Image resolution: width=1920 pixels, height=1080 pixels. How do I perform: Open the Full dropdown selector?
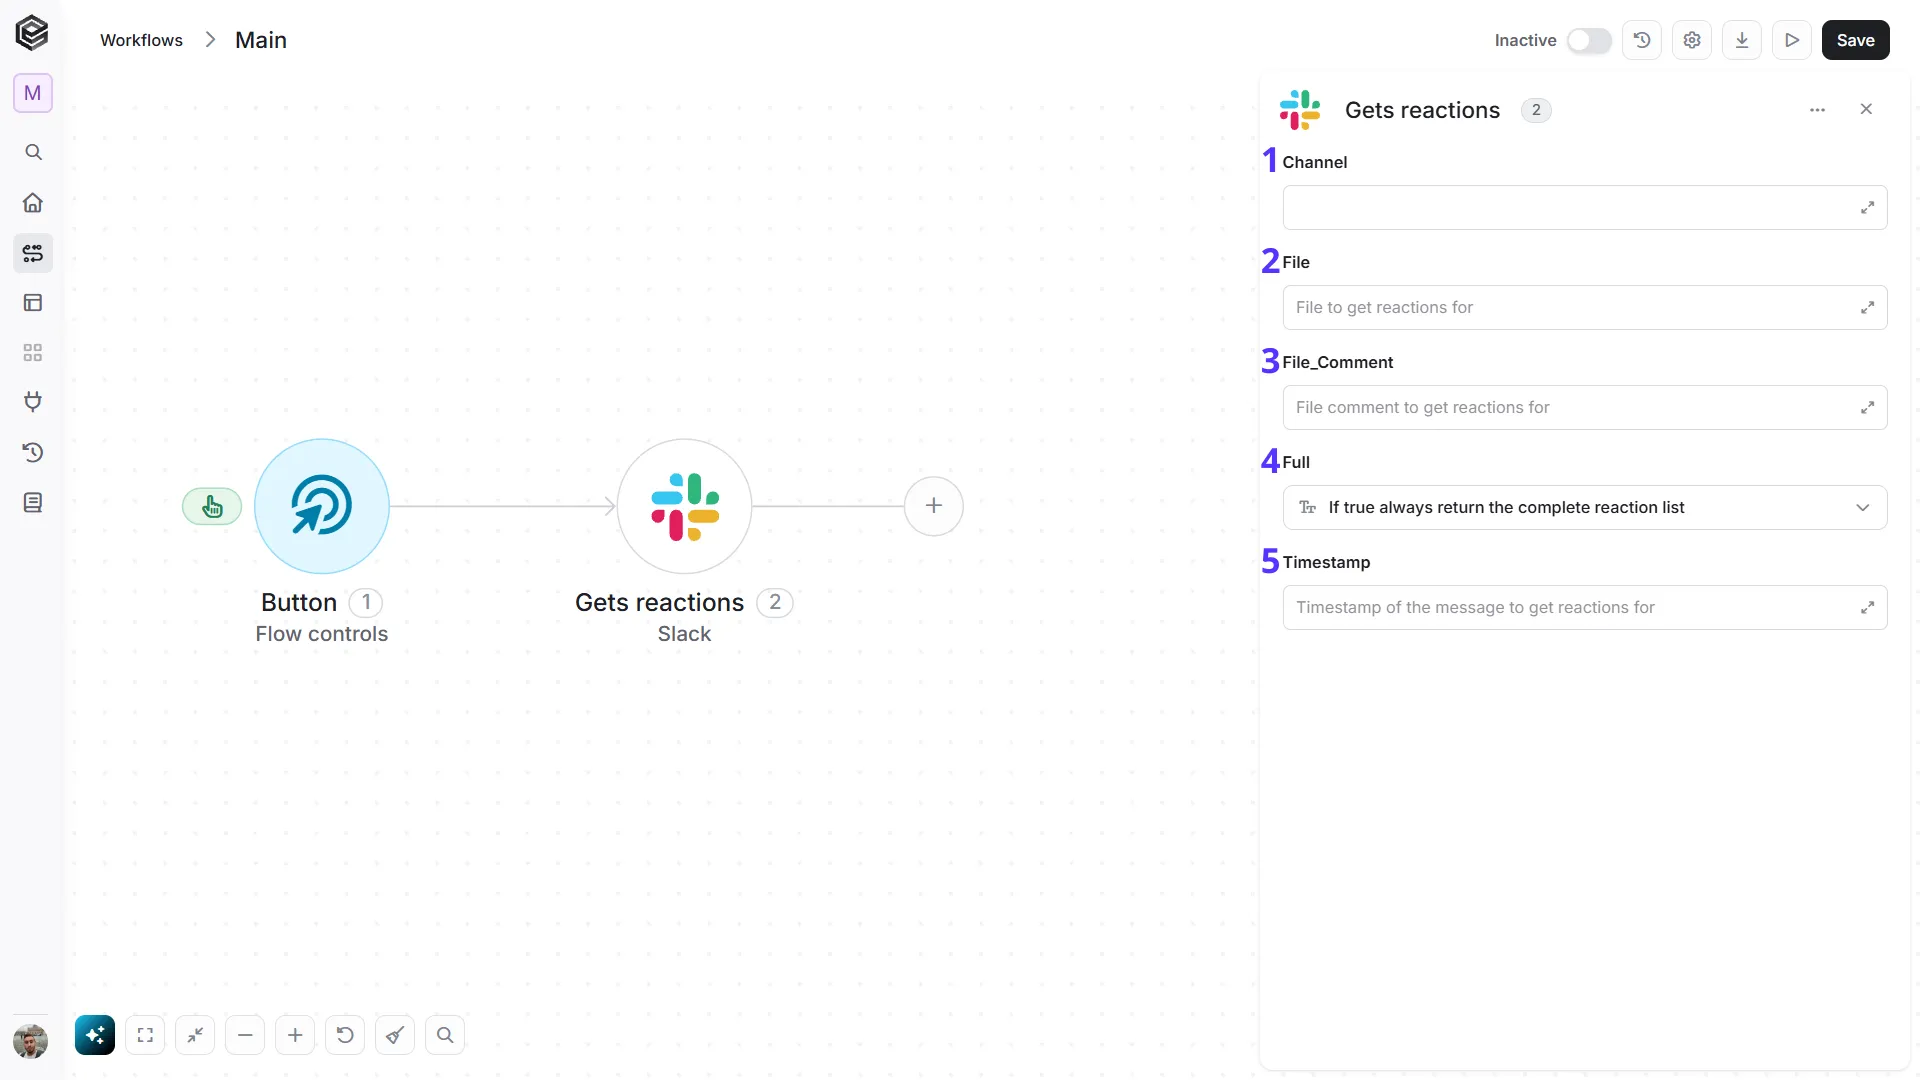point(1585,507)
